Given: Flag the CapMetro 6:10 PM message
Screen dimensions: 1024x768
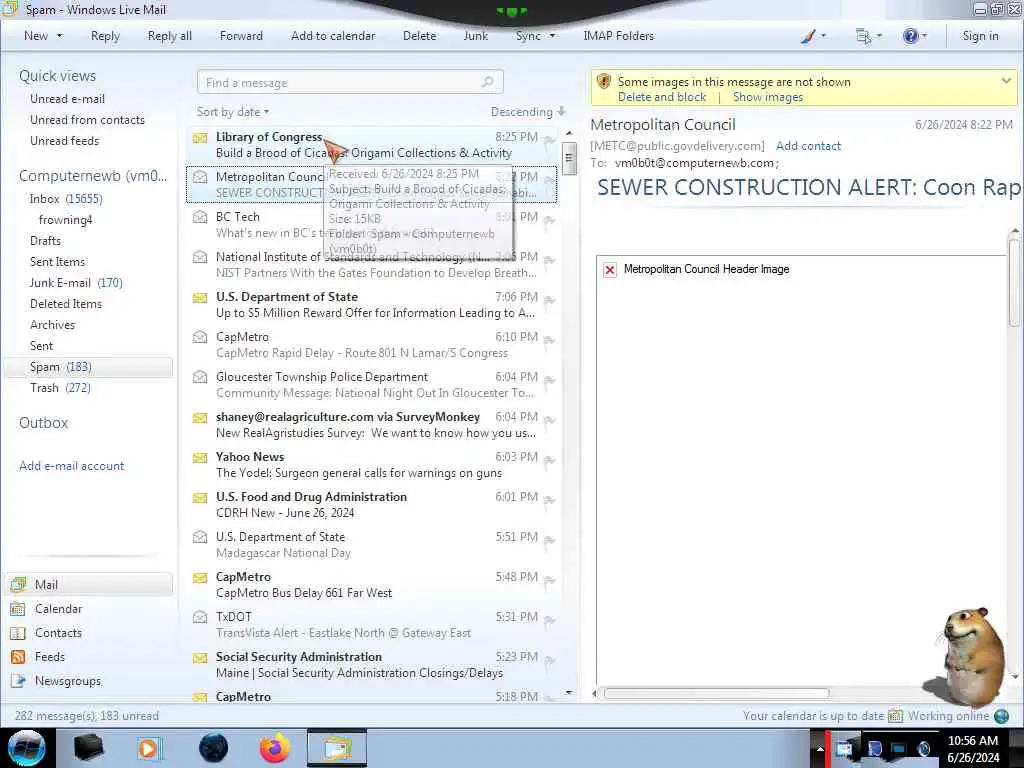Looking at the screenshot, I should (x=549, y=340).
